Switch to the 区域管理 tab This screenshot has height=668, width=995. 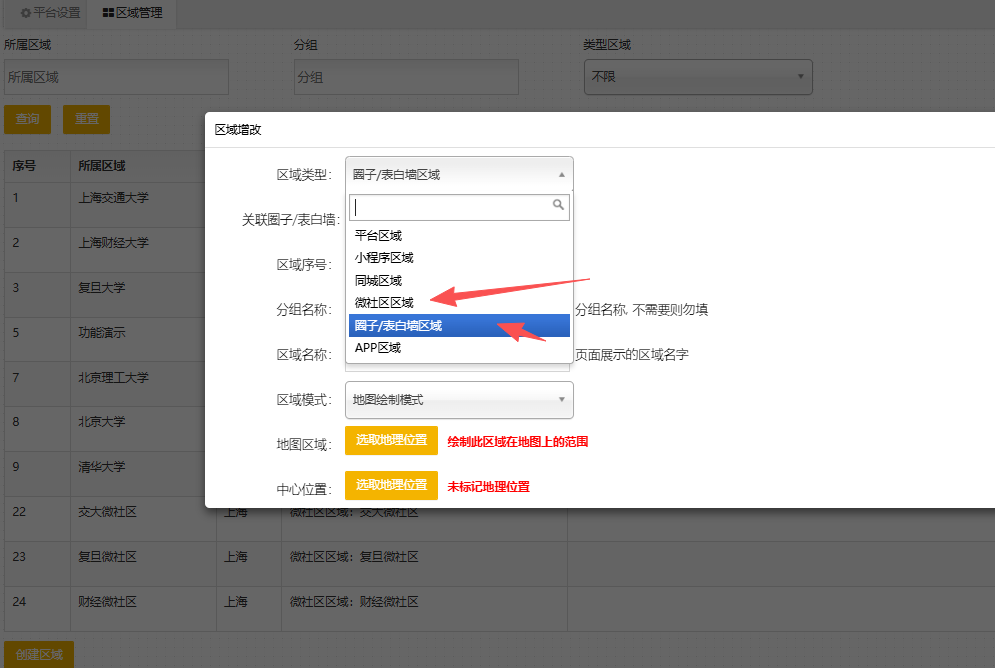click(132, 13)
